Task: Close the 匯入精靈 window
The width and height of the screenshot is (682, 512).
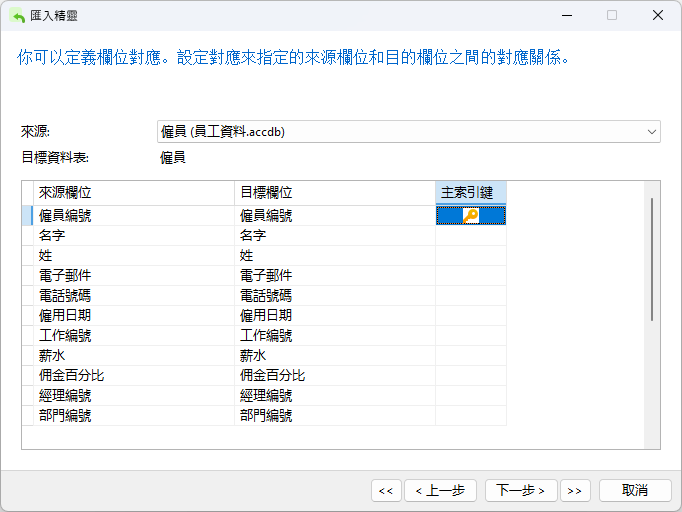Action: pyautogui.click(x=656, y=15)
